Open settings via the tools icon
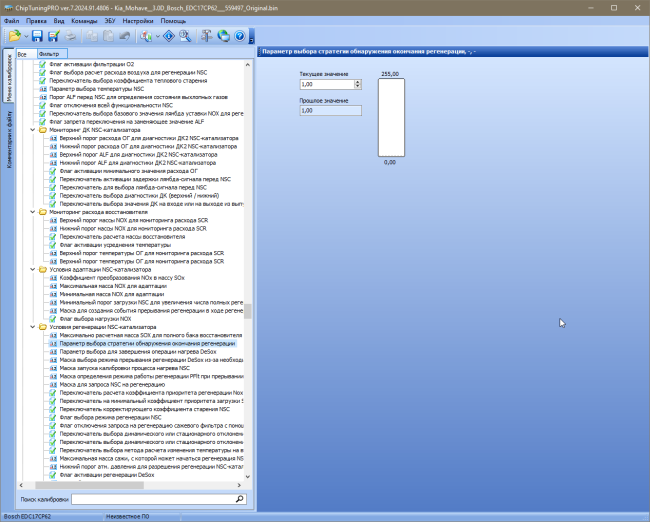The image size is (650, 522). [x=206, y=36]
